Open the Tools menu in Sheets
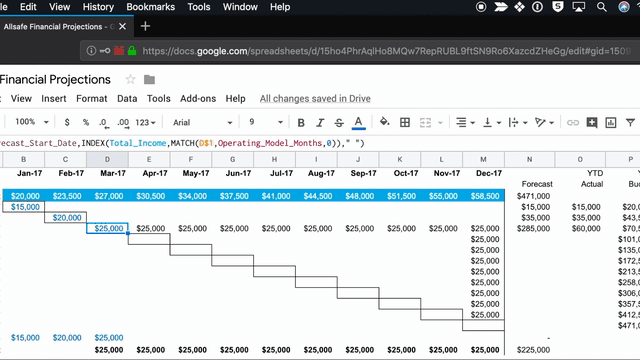Screen dimensions: 640x360 tap(159, 98)
